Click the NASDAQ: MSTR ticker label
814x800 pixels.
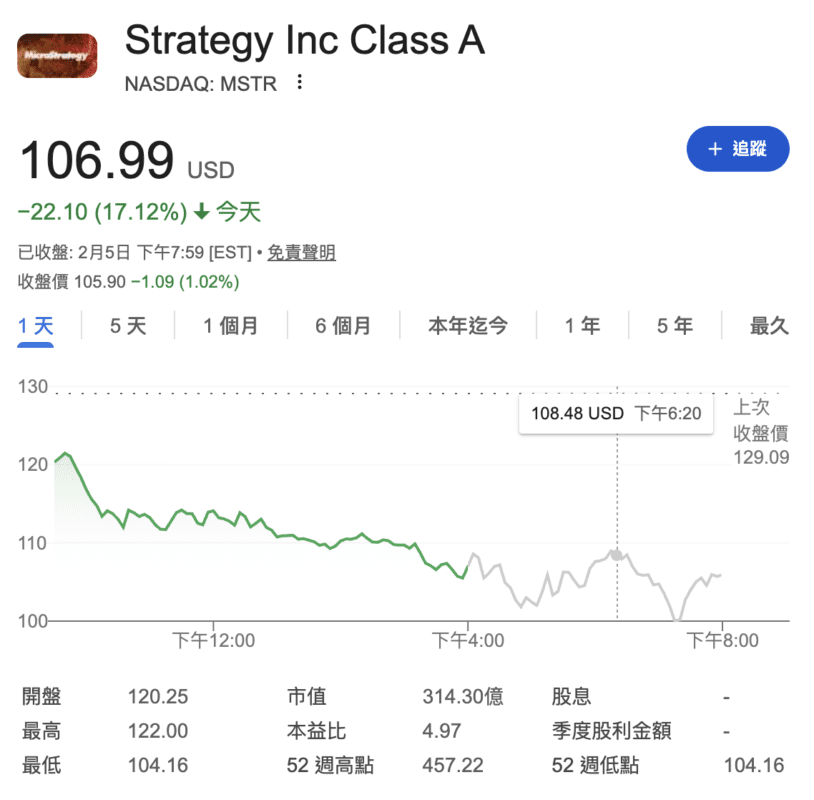199,84
